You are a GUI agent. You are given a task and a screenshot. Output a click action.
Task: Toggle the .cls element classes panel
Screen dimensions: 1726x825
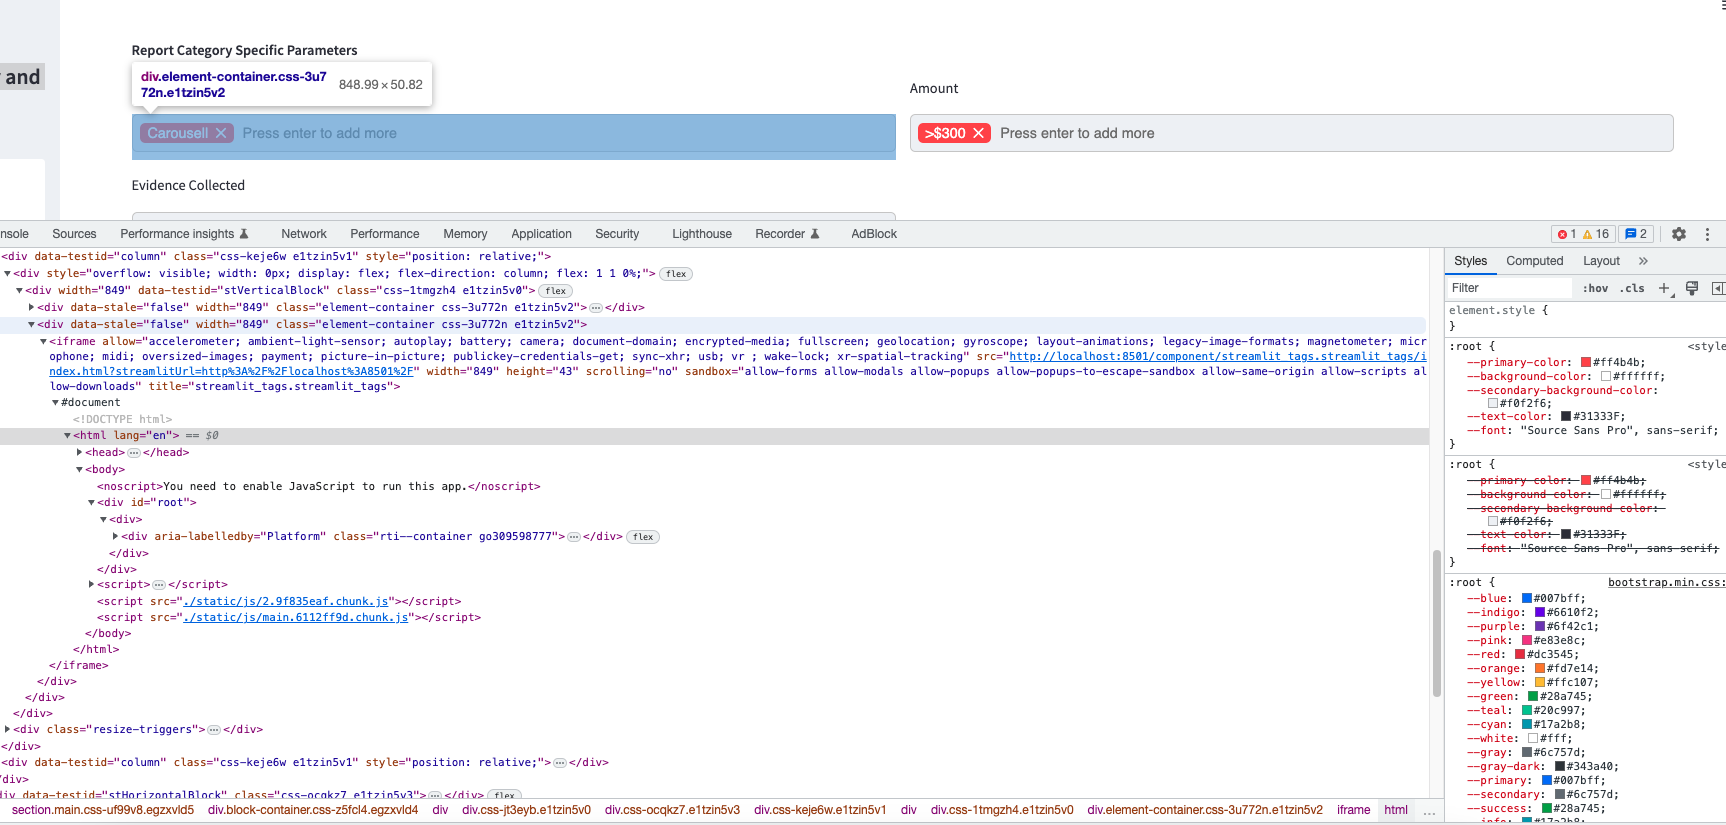click(x=1633, y=288)
